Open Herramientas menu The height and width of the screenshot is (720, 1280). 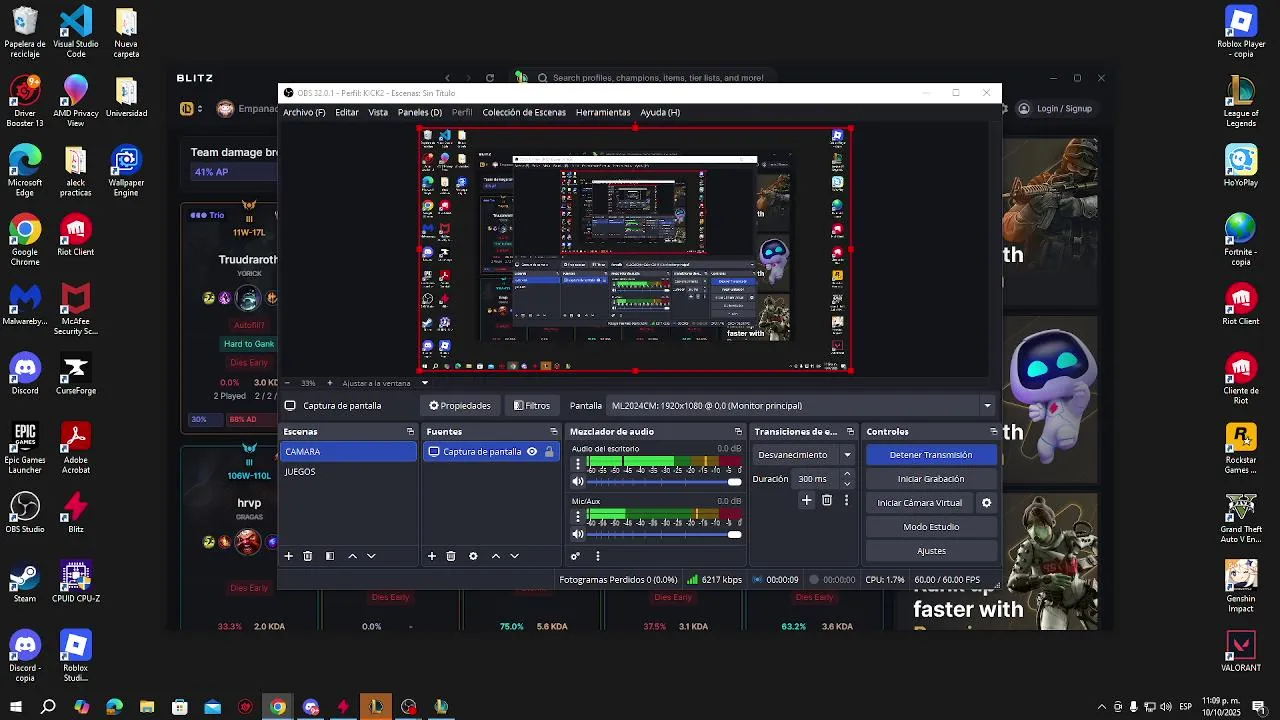click(603, 112)
